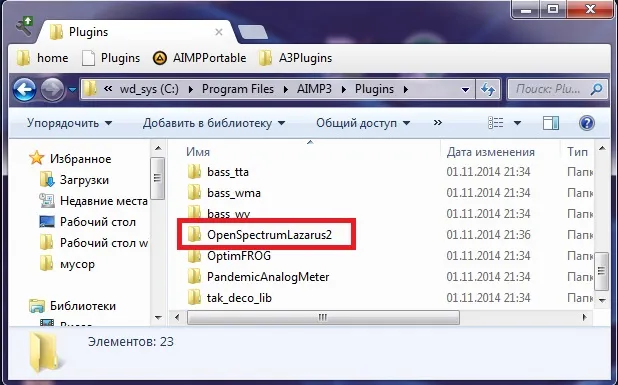
Task: Sort by Дата изменения column header
Action: [x=491, y=152]
